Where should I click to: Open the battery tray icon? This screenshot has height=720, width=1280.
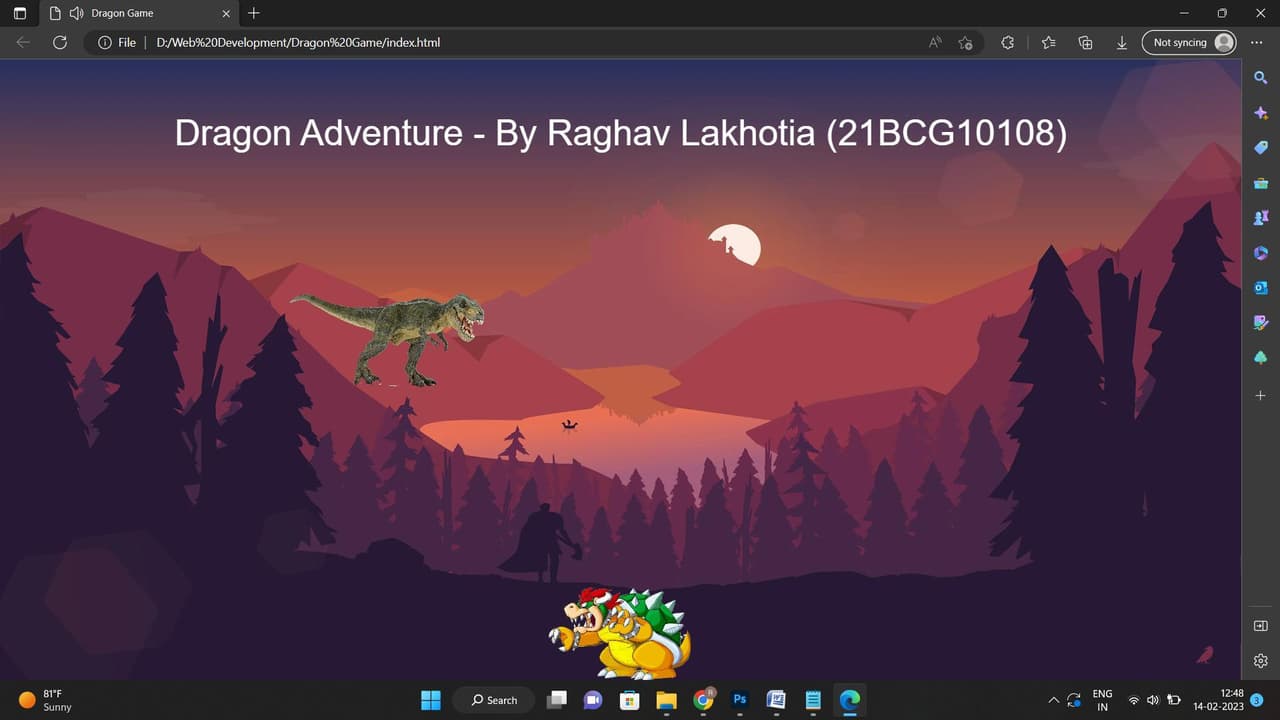point(1173,700)
